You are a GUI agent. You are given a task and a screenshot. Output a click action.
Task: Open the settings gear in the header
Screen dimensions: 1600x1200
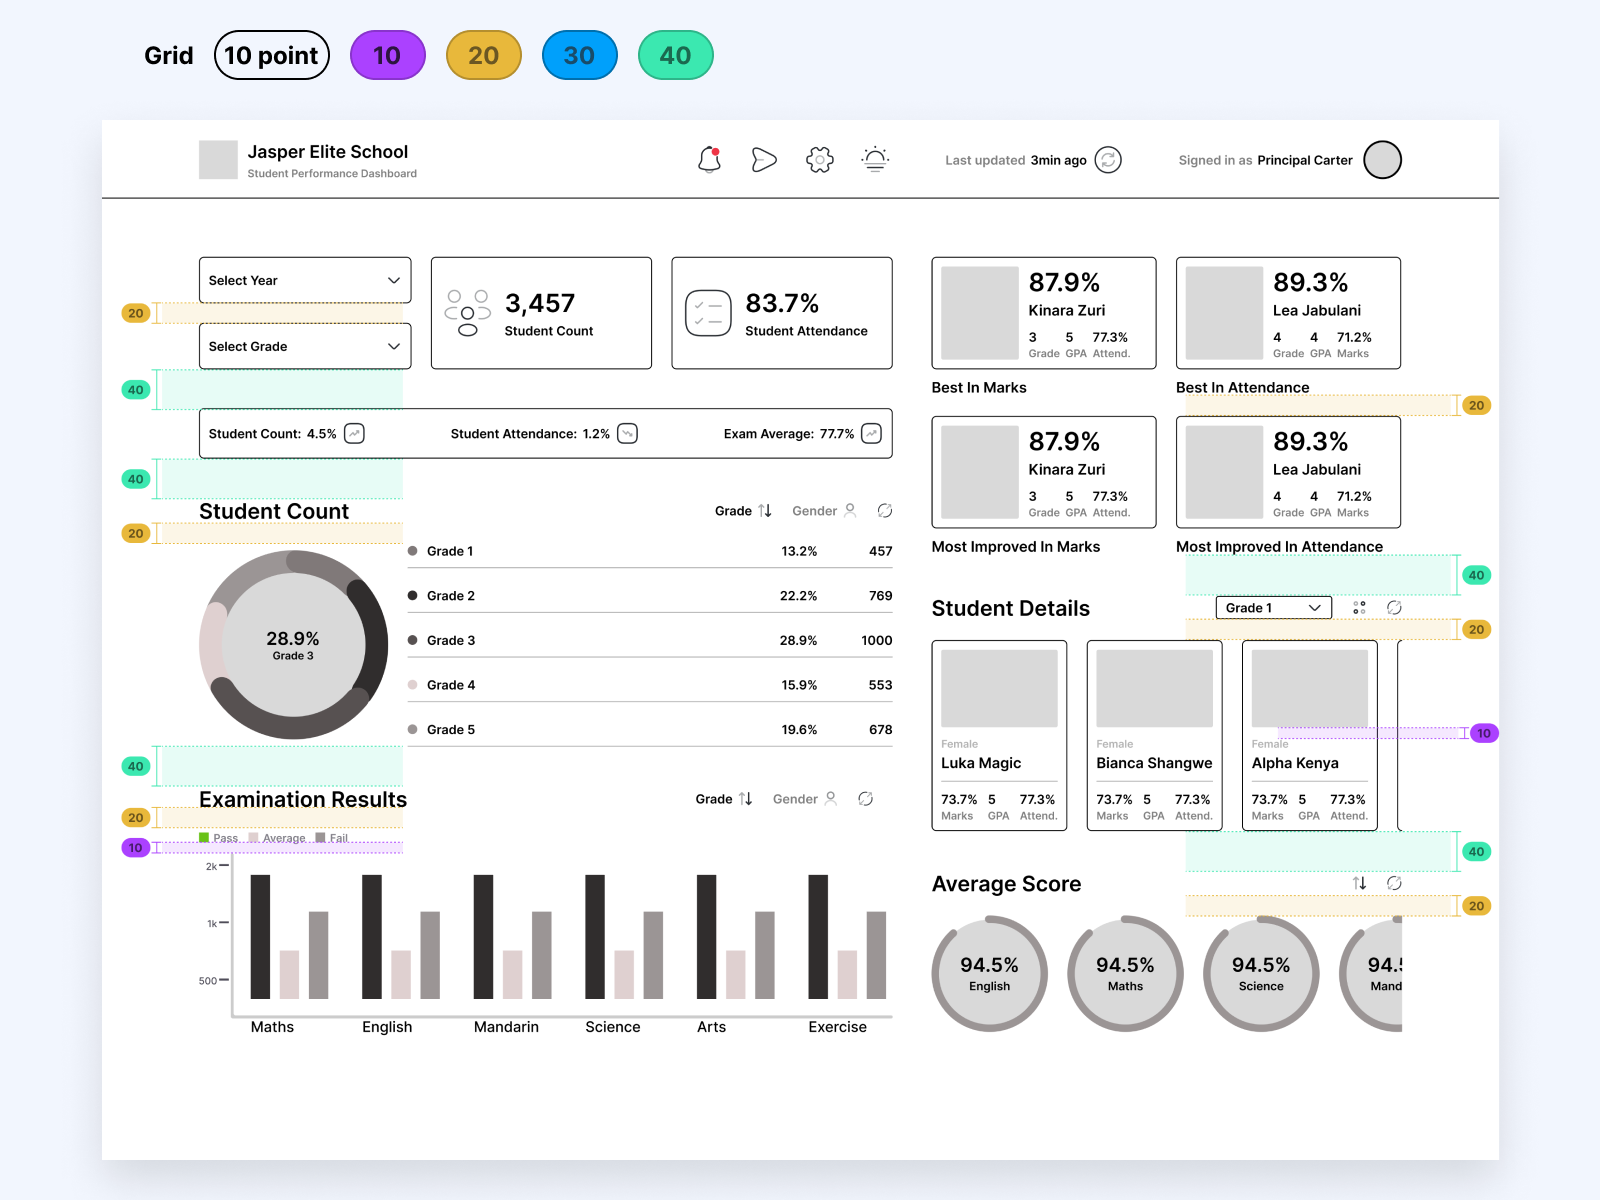click(819, 159)
